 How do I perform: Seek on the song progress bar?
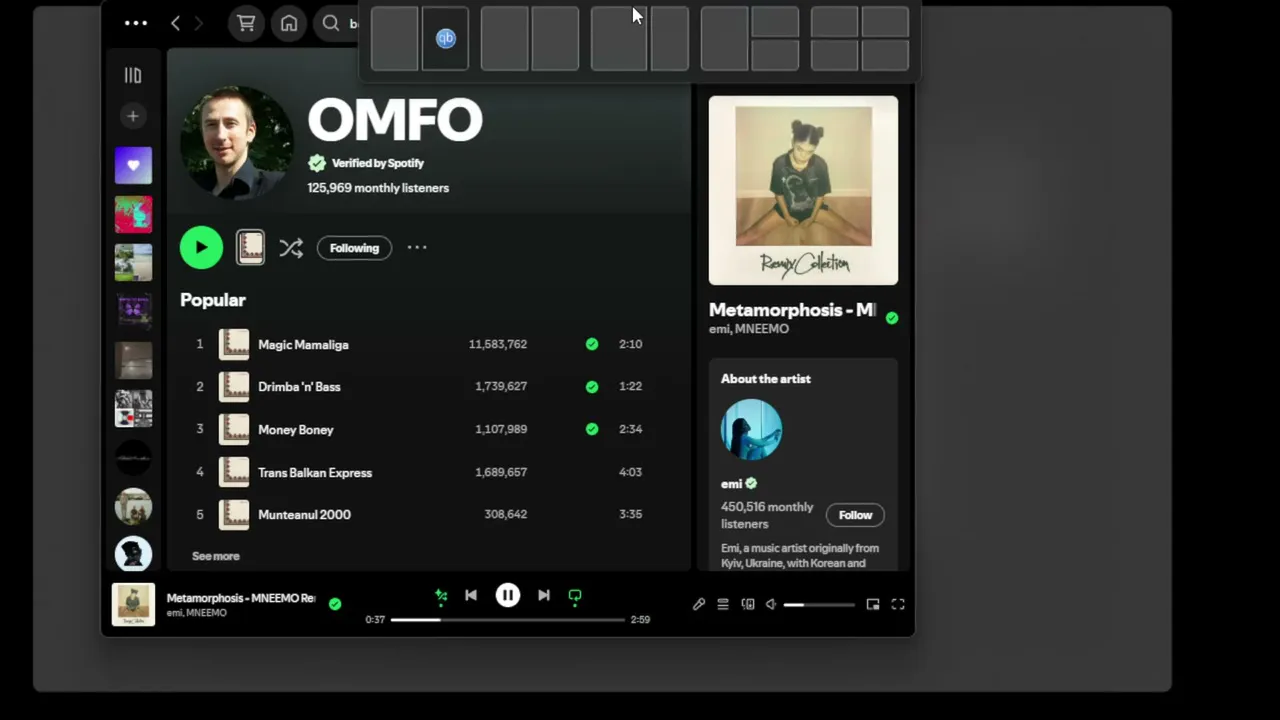pos(508,620)
